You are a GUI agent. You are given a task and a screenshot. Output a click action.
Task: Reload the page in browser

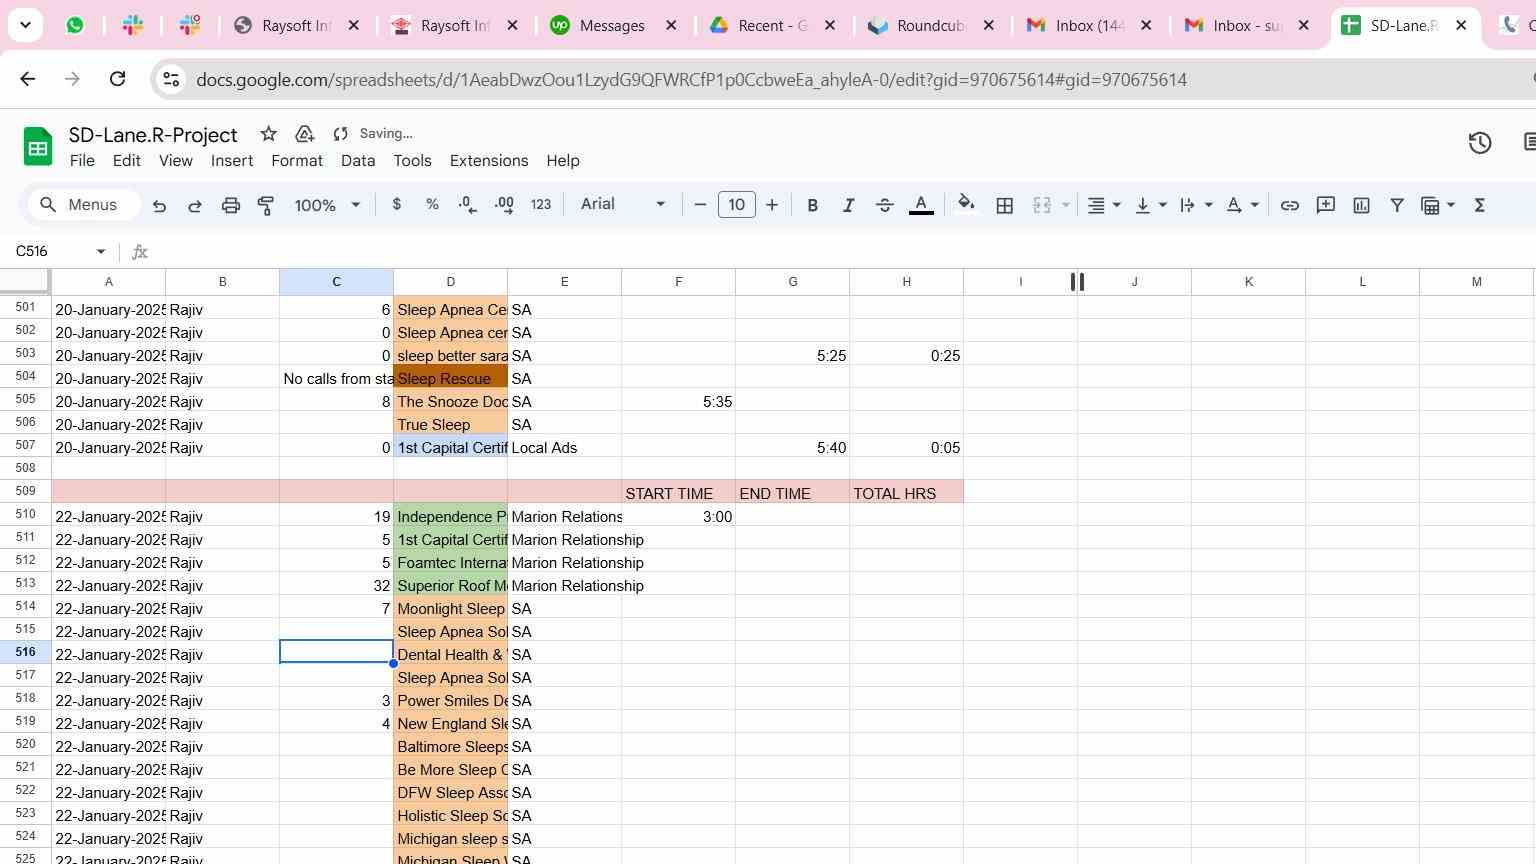117,79
